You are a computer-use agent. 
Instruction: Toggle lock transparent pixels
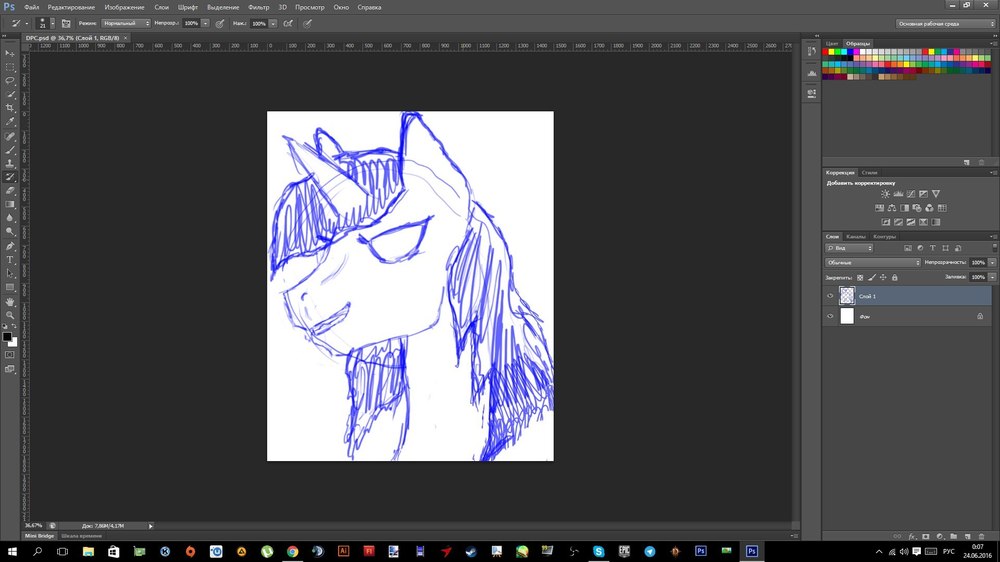(x=860, y=277)
